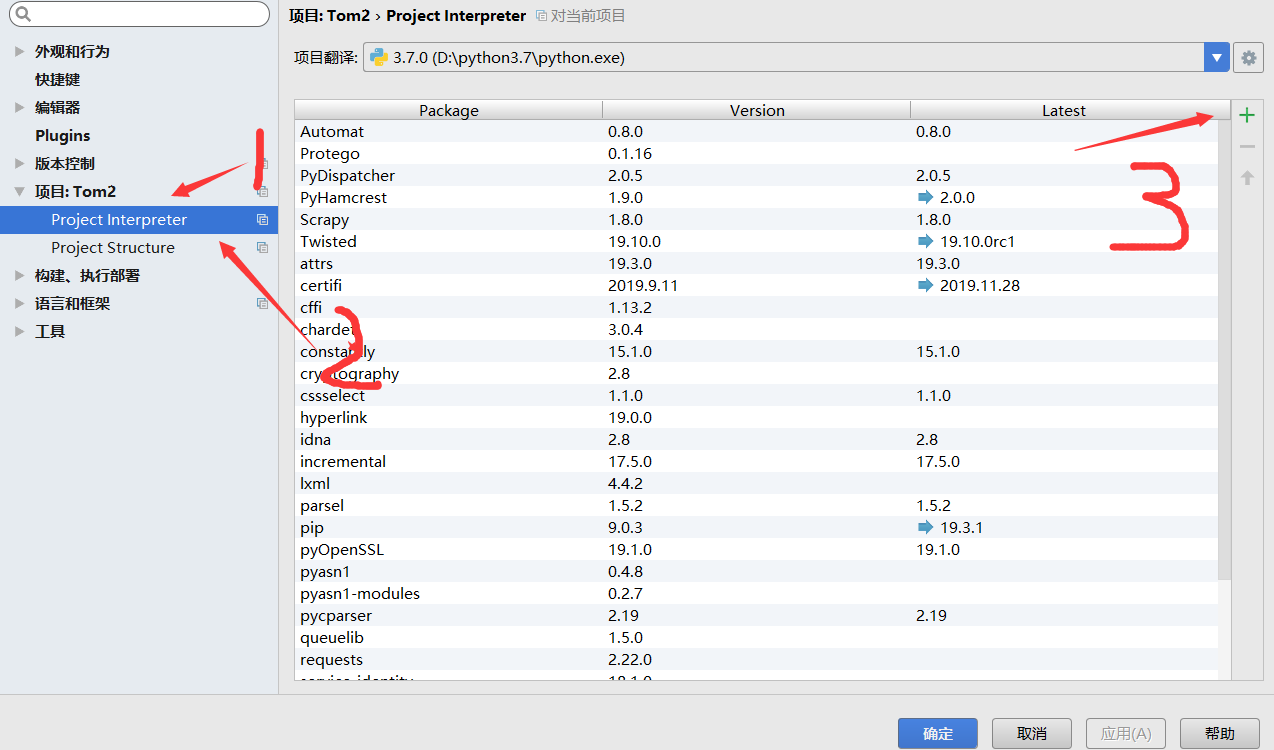Select the pyasn1-modules package row
Viewport: 1274px width, 750px height.
(757, 593)
